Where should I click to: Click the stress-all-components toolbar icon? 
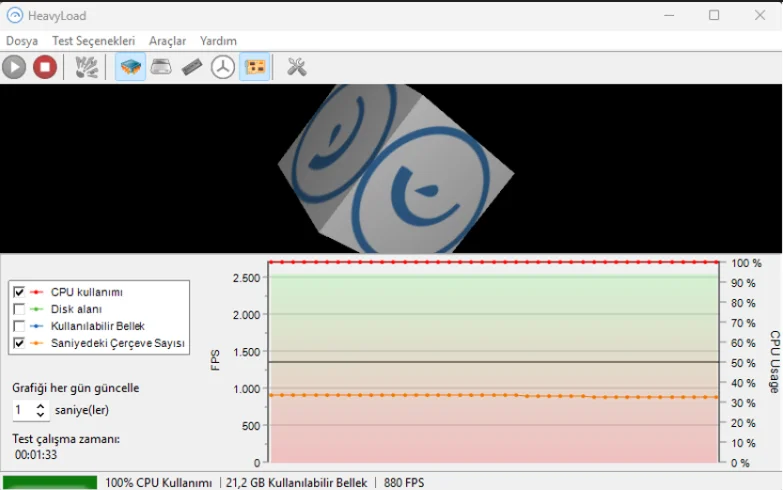pos(86,67)
